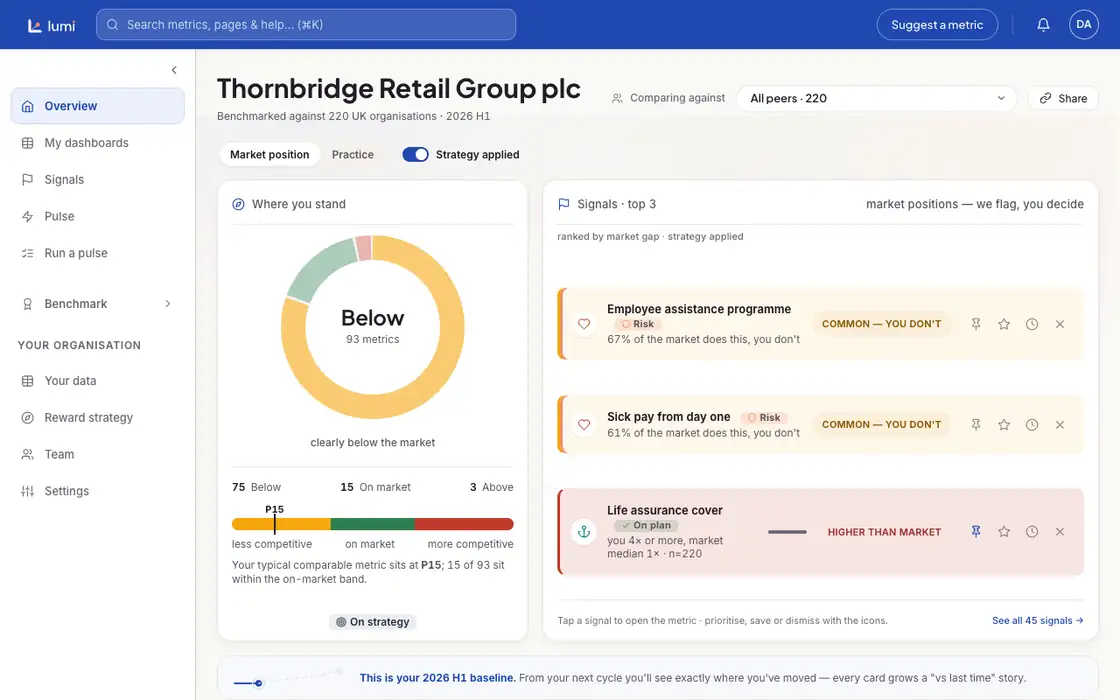The height and width of the screenshot is (700, 1120).
Task: Open the Sick pay from day one title
Action: (669, 416)
